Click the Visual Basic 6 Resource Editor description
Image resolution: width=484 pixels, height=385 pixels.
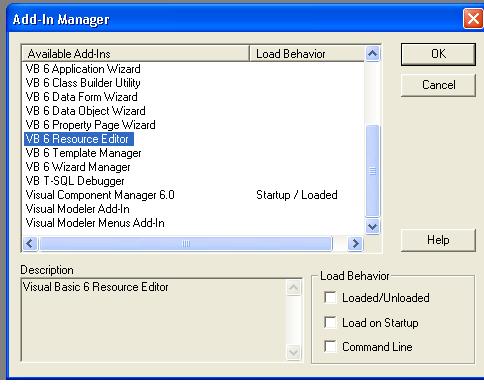95,287
